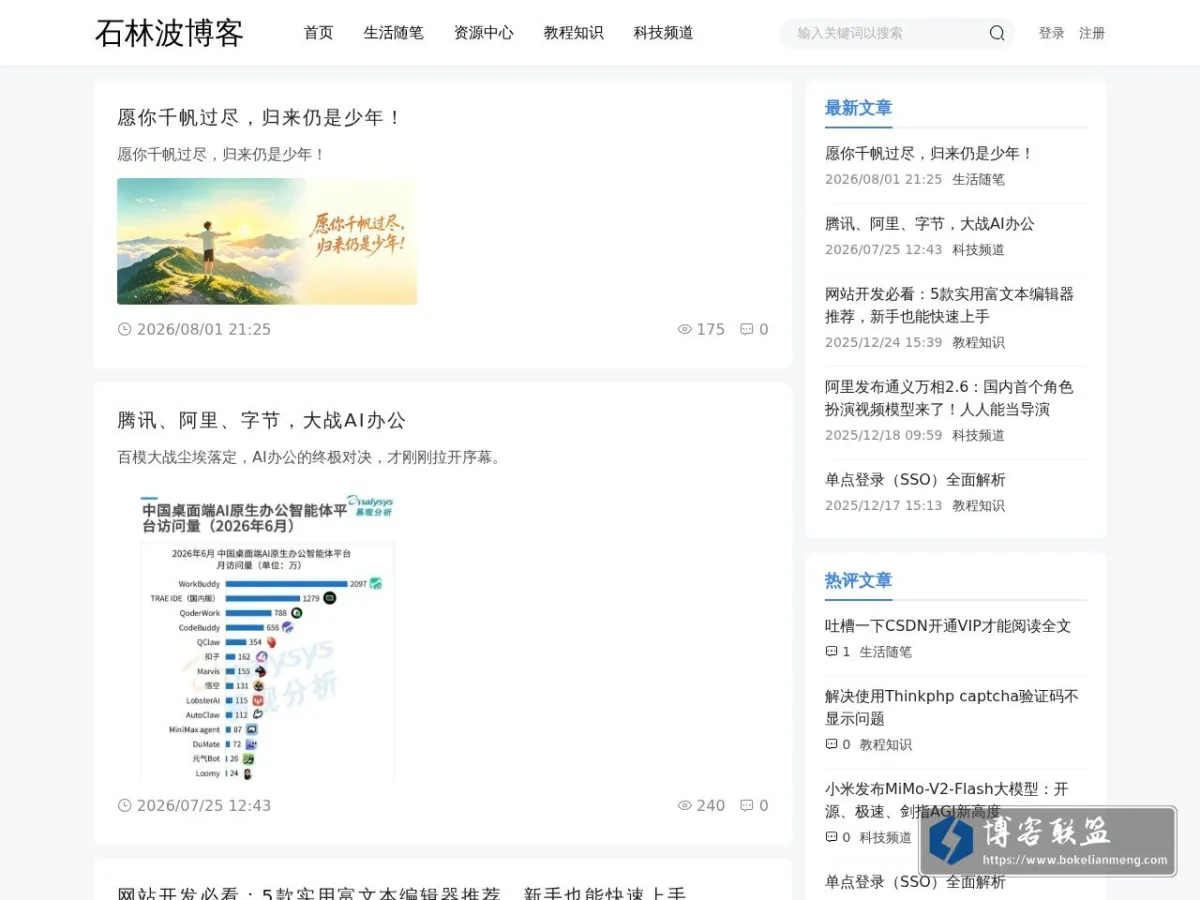Click the view count 175

711,329
